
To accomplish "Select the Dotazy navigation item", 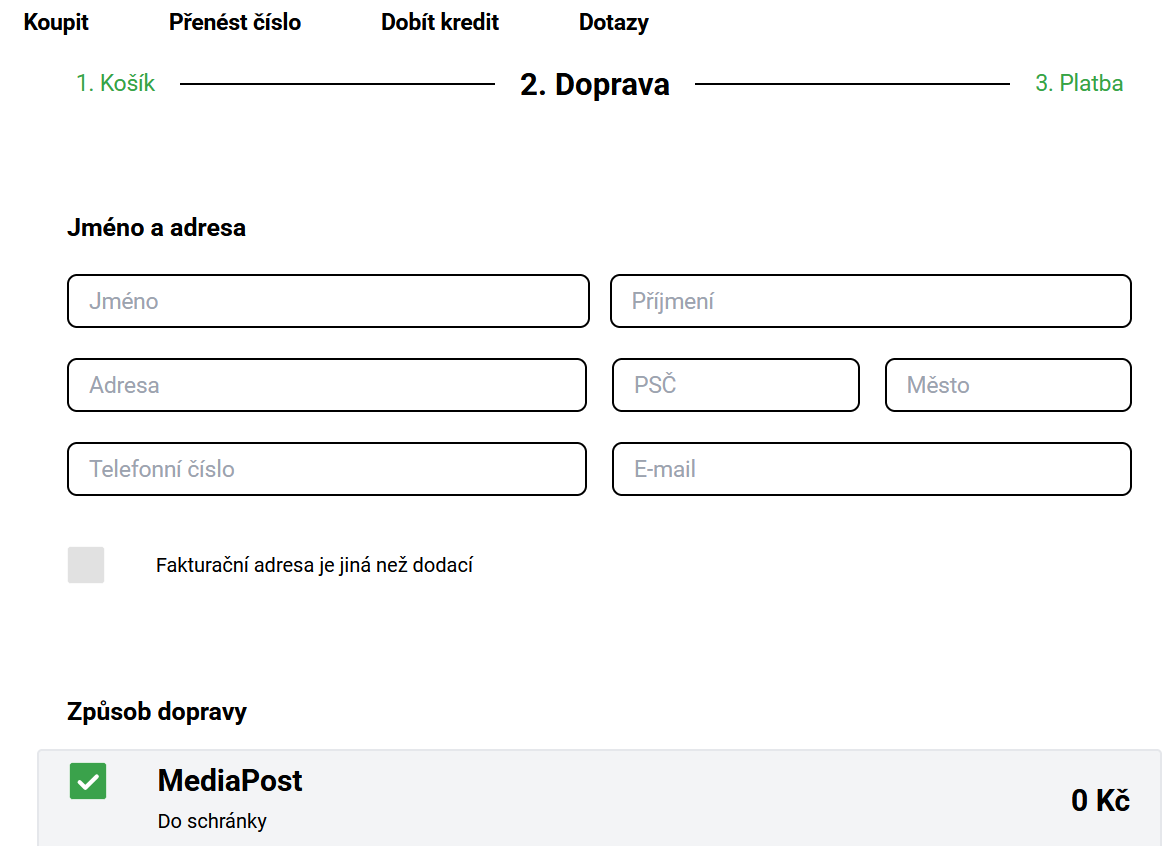I will [x=614, y=22].
